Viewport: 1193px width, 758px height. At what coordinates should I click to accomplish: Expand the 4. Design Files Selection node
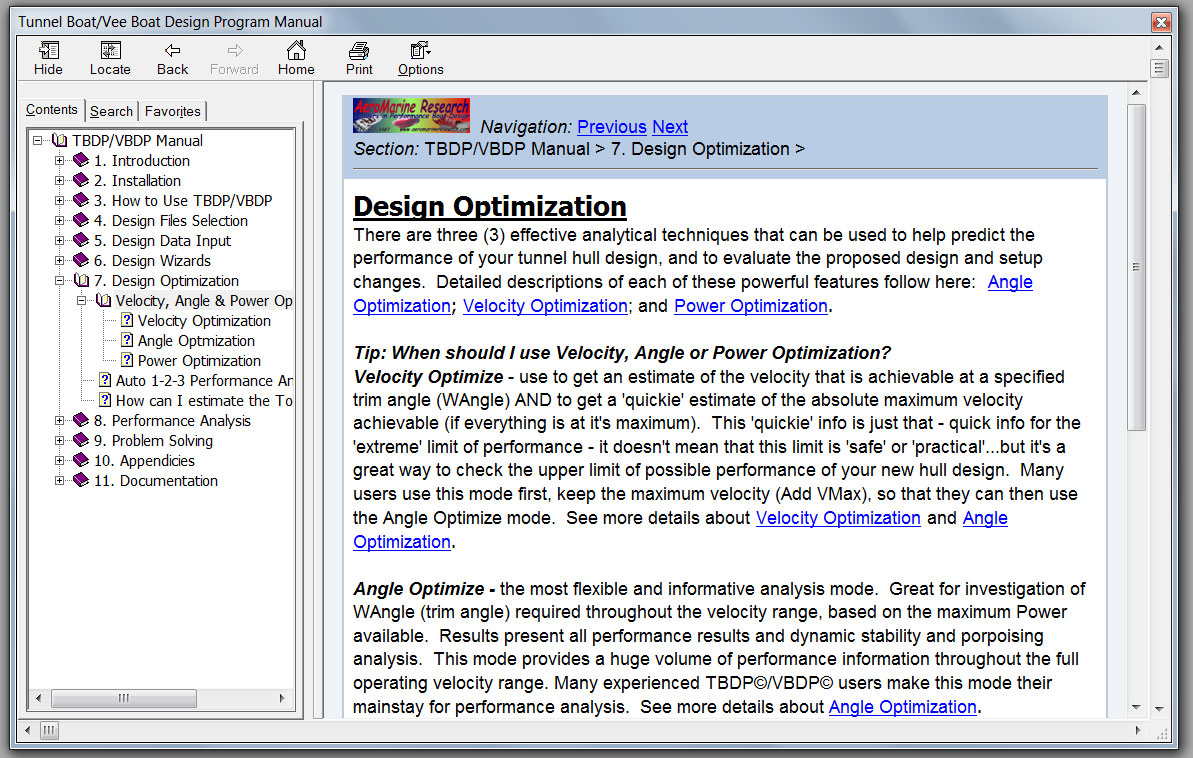[x=59, y=221]
